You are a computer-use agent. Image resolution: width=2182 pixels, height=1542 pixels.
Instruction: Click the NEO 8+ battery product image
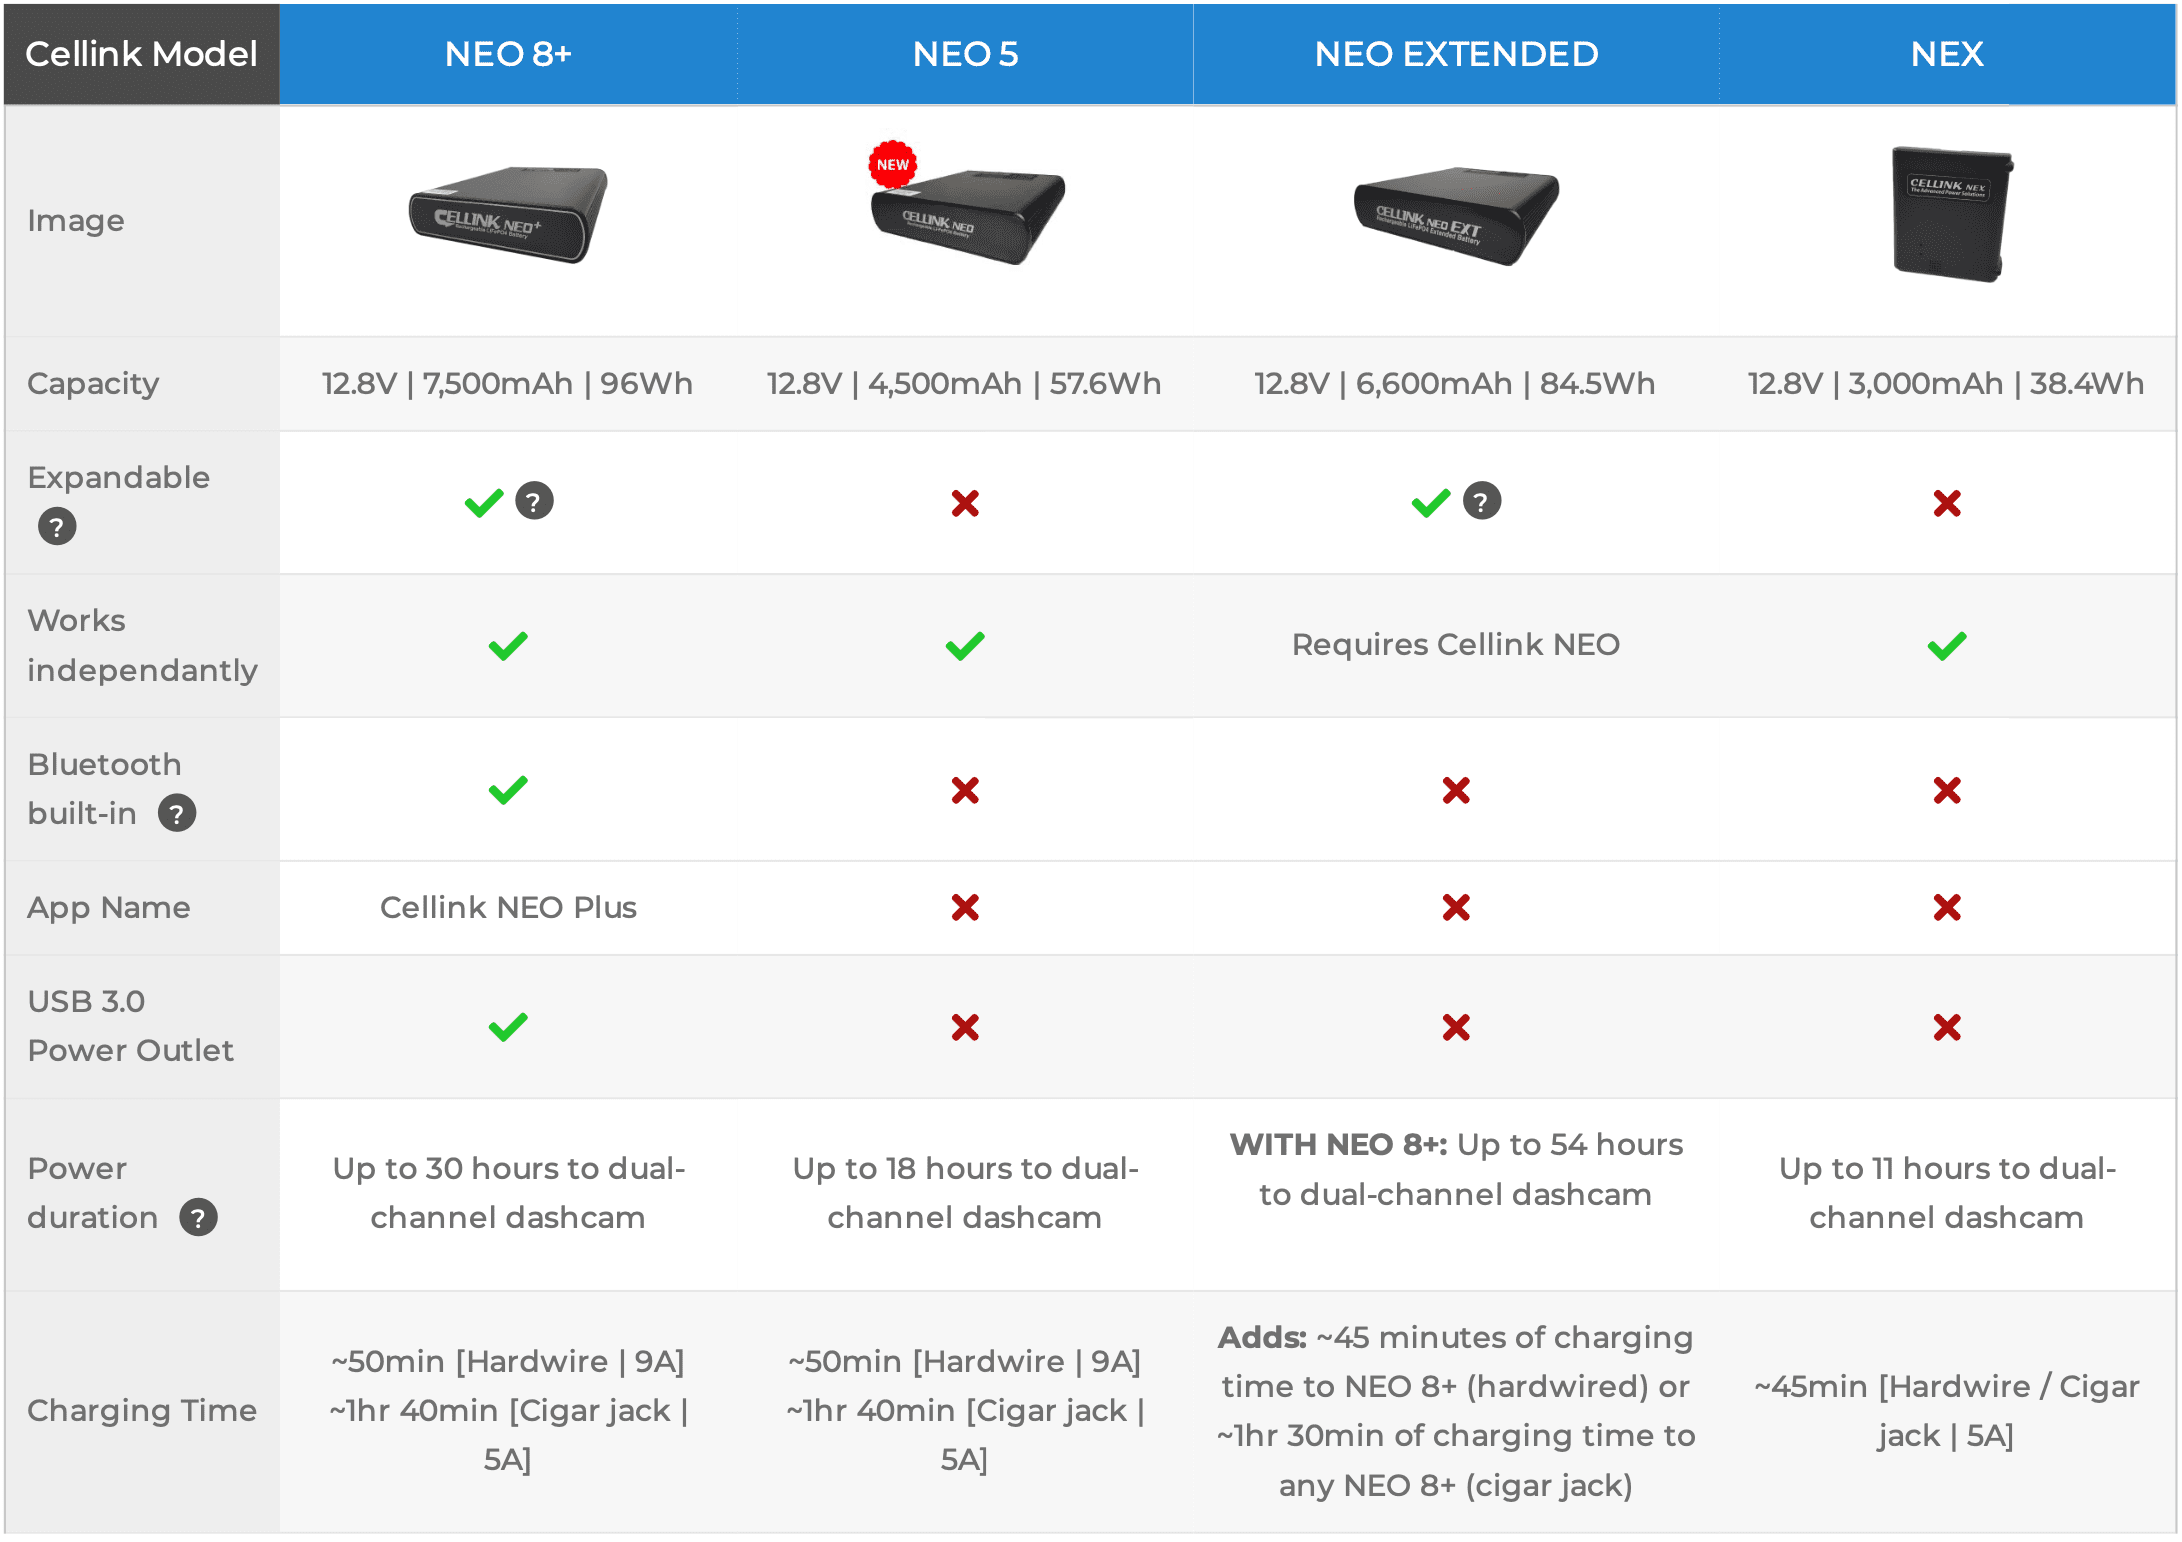coord(508,214)
